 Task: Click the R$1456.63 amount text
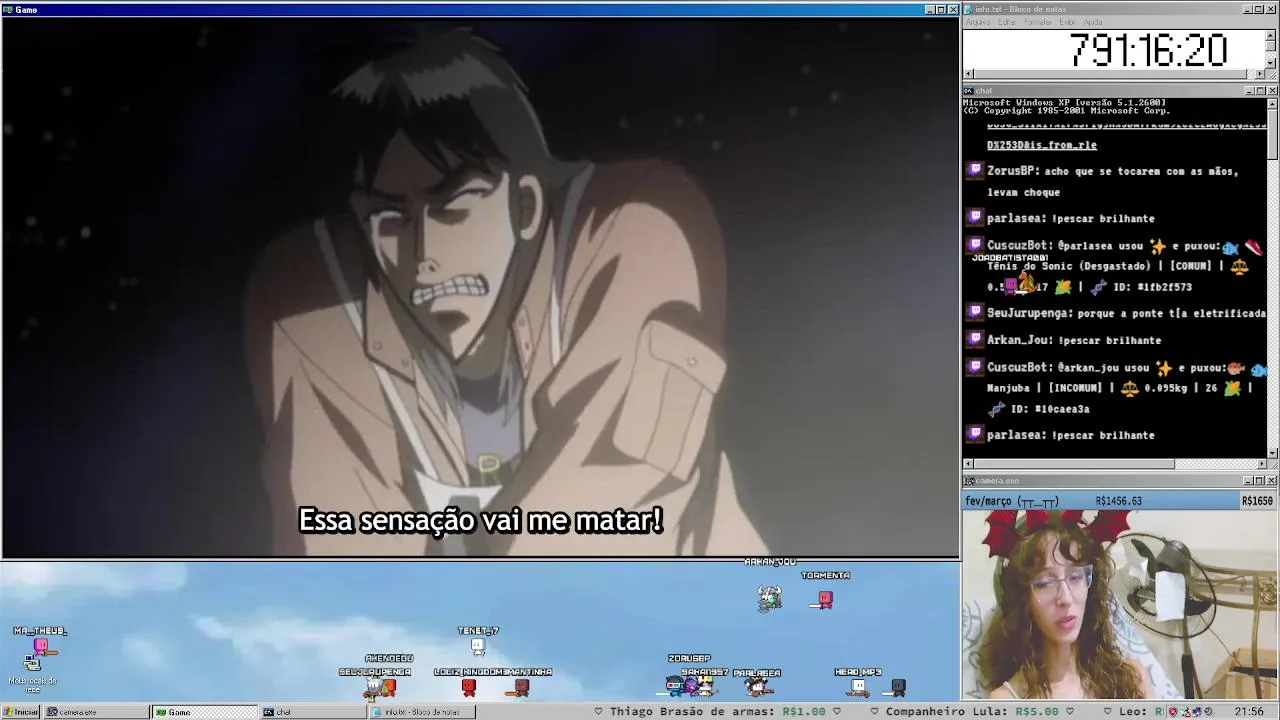click(x=1118, y=501)
